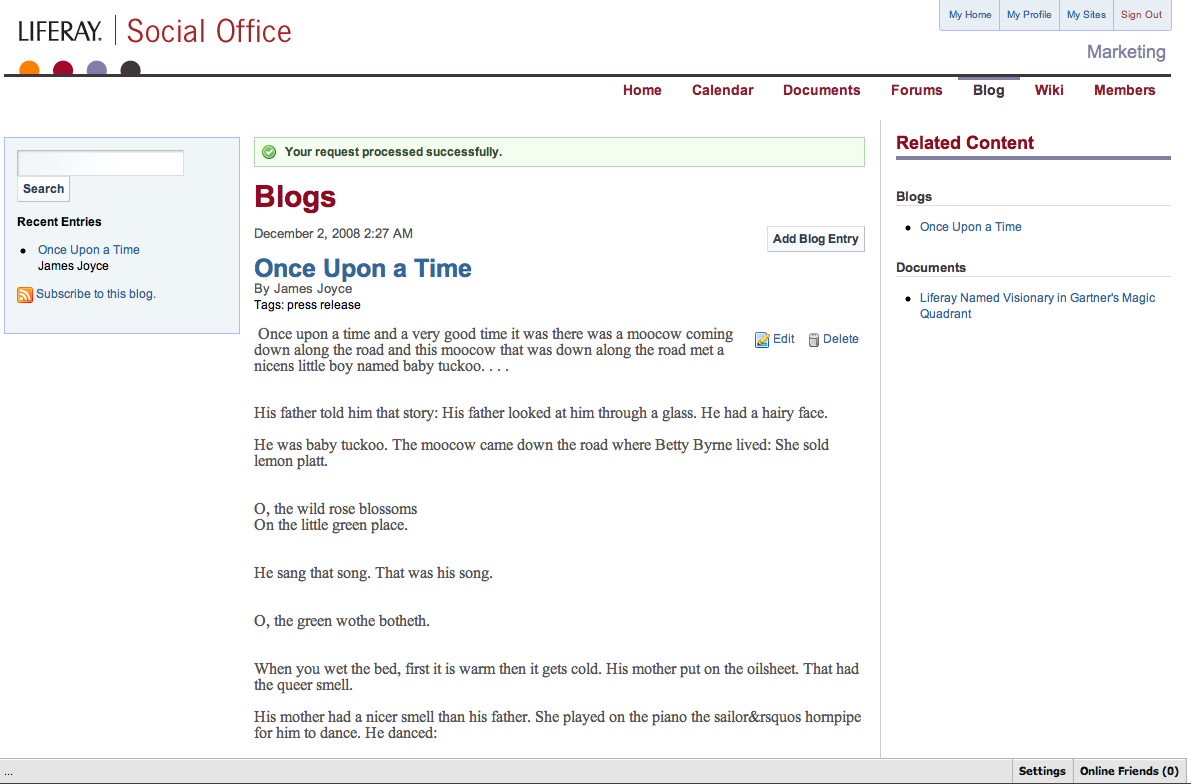The height and width of the screenshot is (784, 1191).
Task: Click the line 'O, the green wothe botheth.'
Action: pyautogui.click(x=342, y=621)
